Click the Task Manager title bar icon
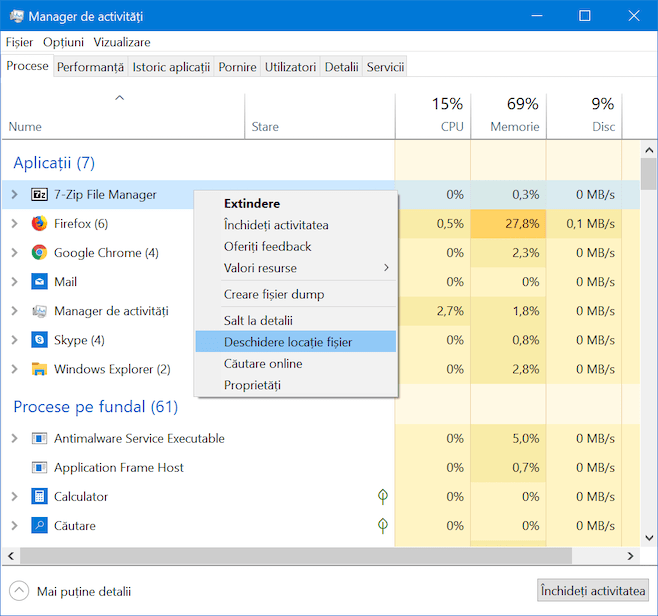The width and height of the screenshot is (658, 616). pos(16,16)
